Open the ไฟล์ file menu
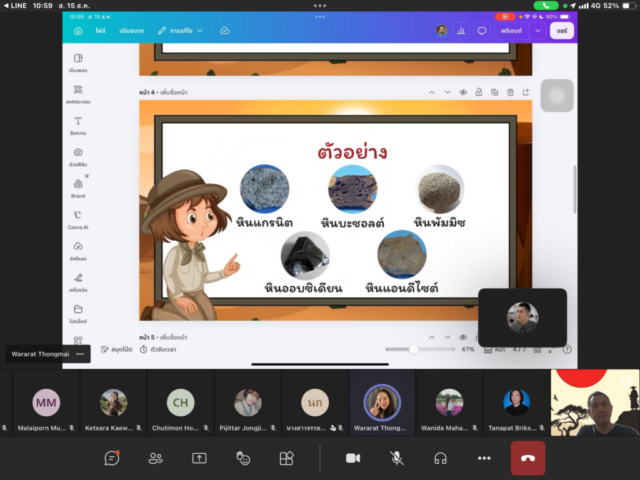The width and height of the screenshot is (640, 480). tap(100, 31)
